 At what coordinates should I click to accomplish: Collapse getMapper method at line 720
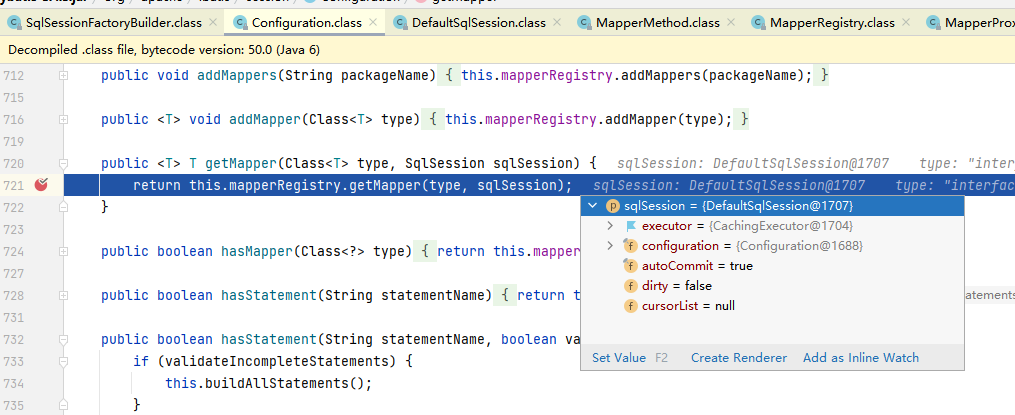(63, 163)
